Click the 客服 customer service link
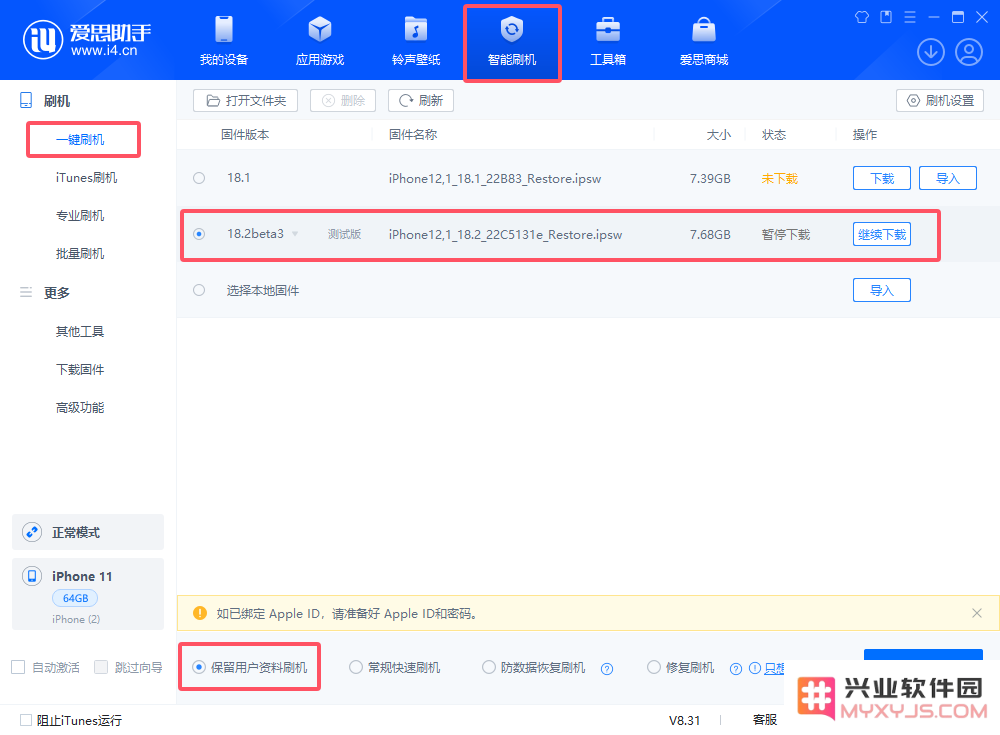This screenshot has height=735, width=1000. pyautogui.click(x=765, y=720)
